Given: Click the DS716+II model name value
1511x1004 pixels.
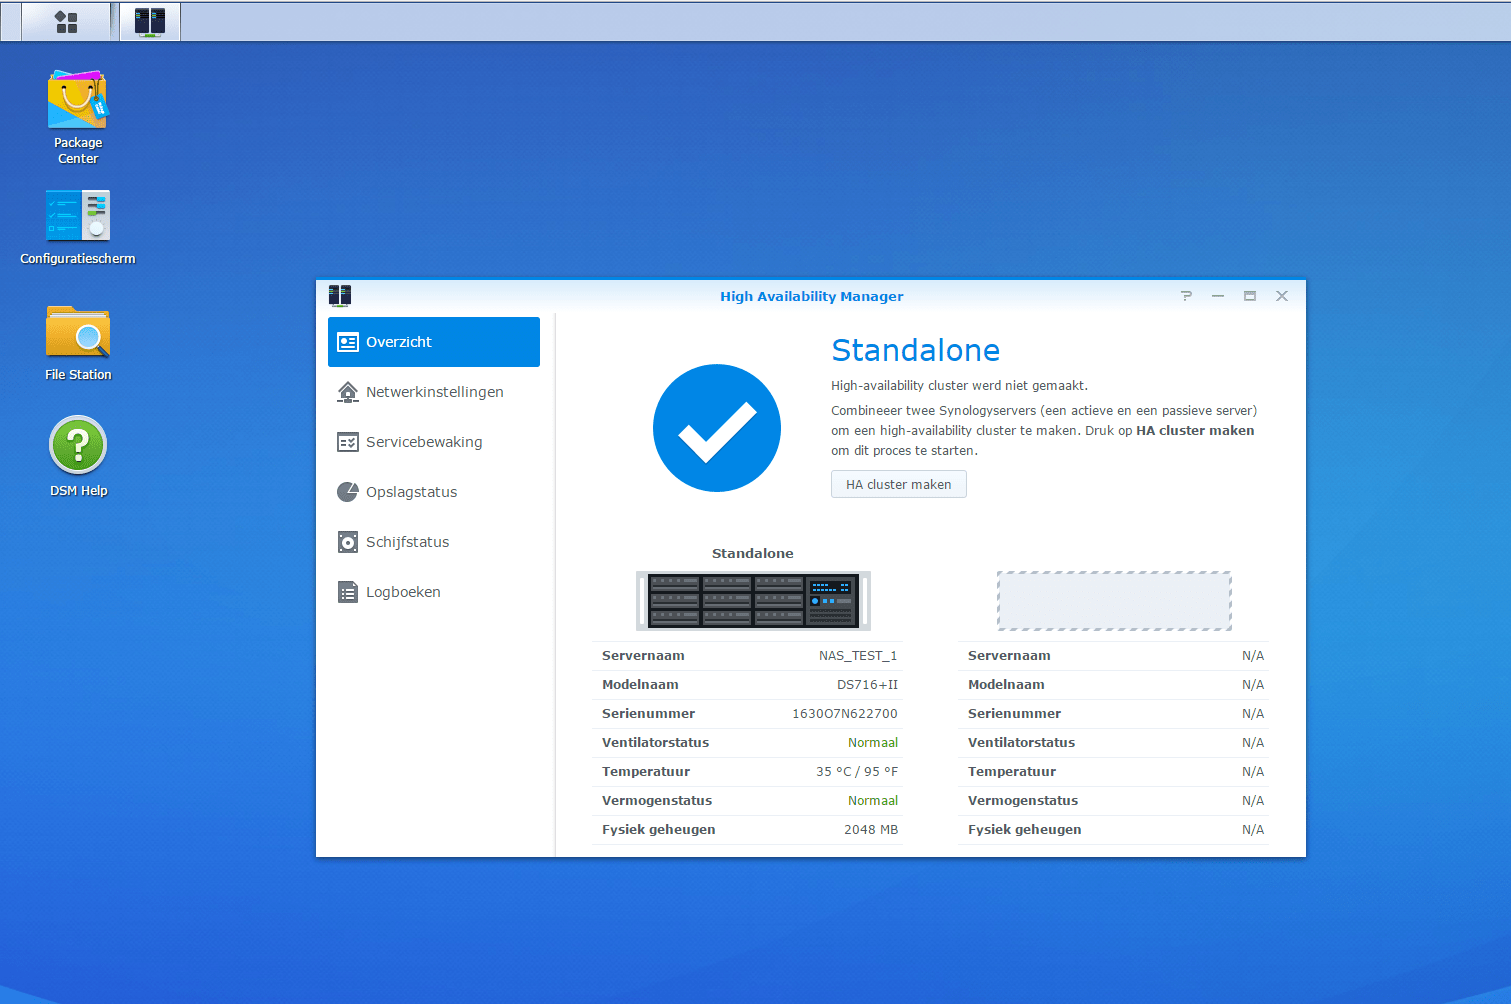Looking at the screenshot, I should (x=867, y=685).
